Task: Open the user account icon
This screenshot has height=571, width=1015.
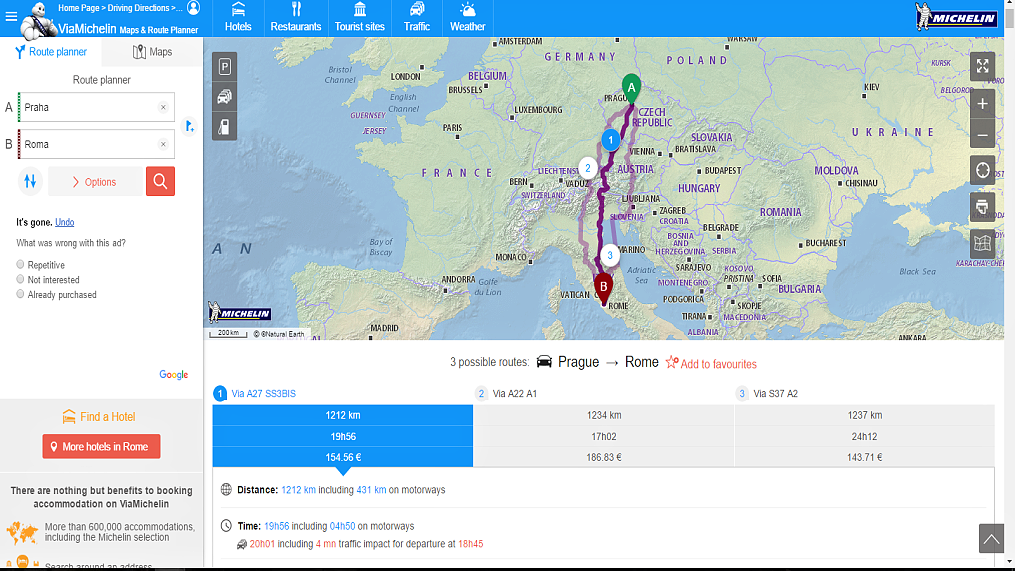Action: 193,8
